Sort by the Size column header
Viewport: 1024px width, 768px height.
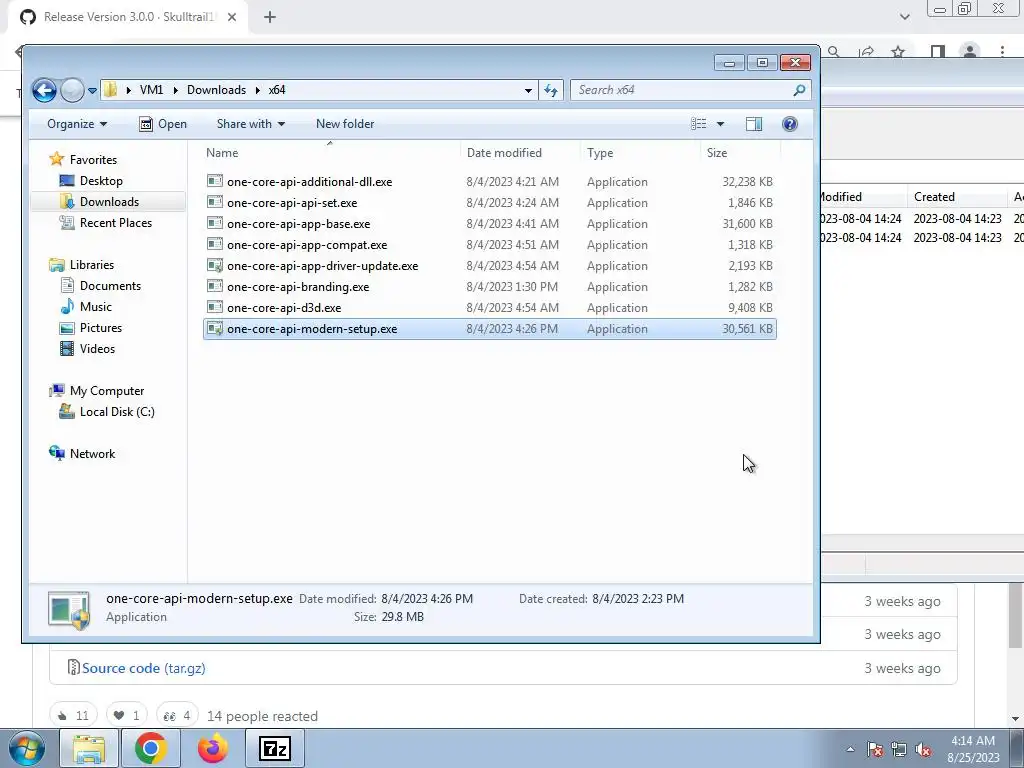740,153
